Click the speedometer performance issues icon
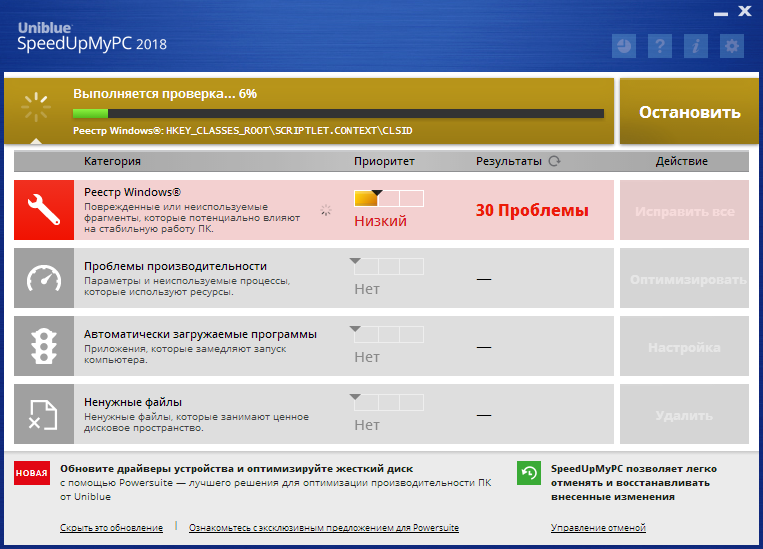 tap(44, 278)
